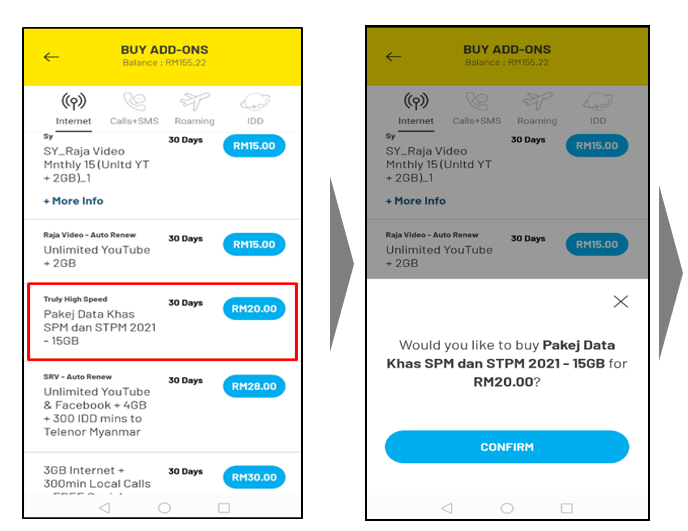Expand + More Info on the left screen
Screen dimensions: 688x531
coord(73,201)
